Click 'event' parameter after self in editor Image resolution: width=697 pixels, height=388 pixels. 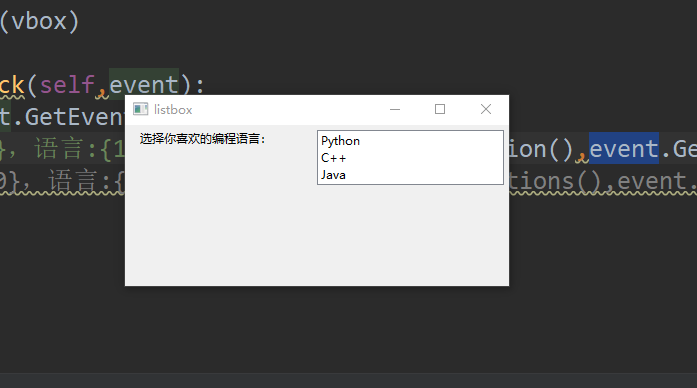point(144,84)
